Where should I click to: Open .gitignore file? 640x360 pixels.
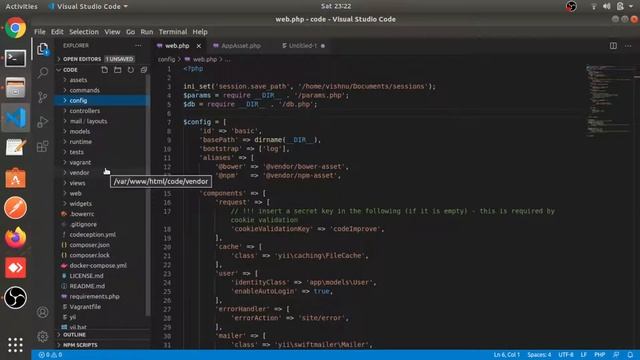coord(83,224)
